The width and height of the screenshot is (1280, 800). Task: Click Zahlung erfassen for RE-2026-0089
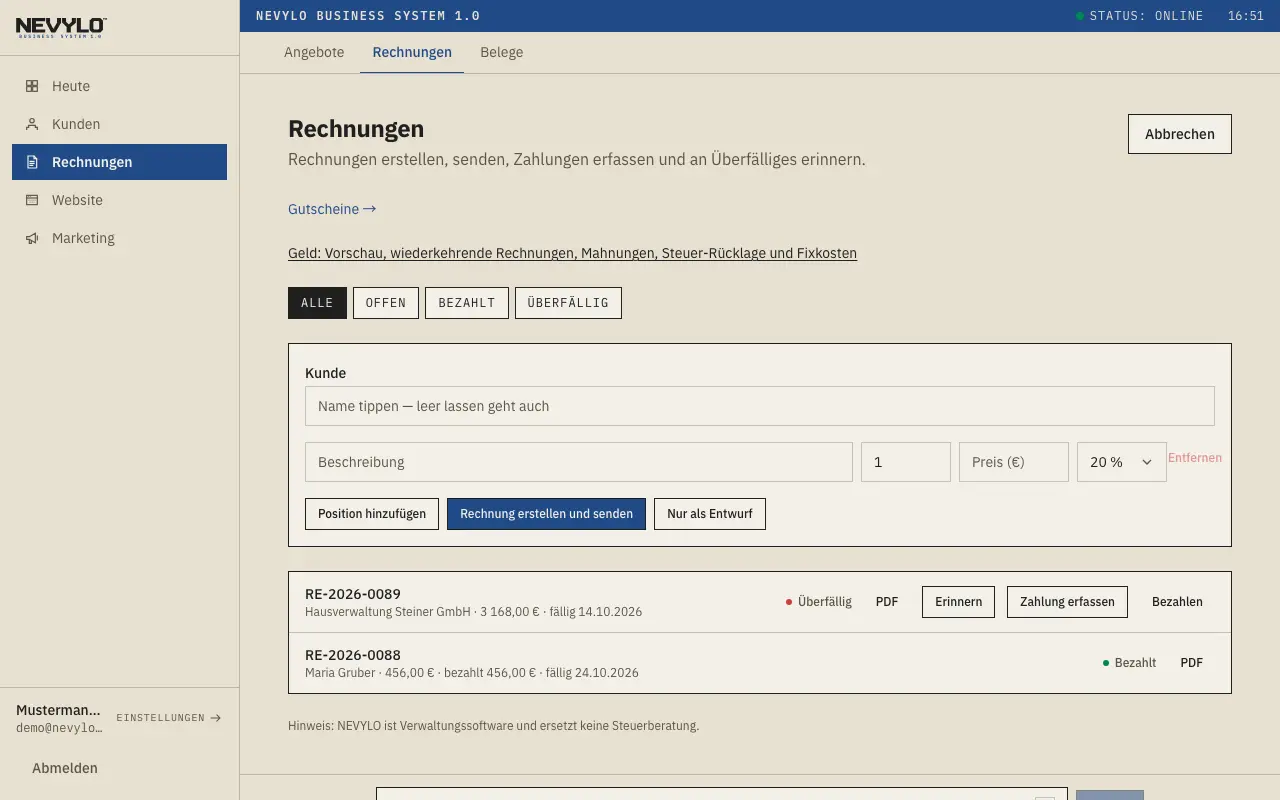point(1067,602)
